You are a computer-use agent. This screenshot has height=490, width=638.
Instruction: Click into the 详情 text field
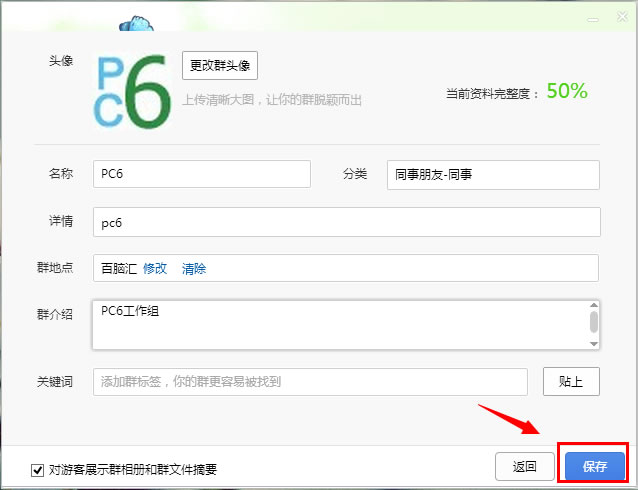345,222
